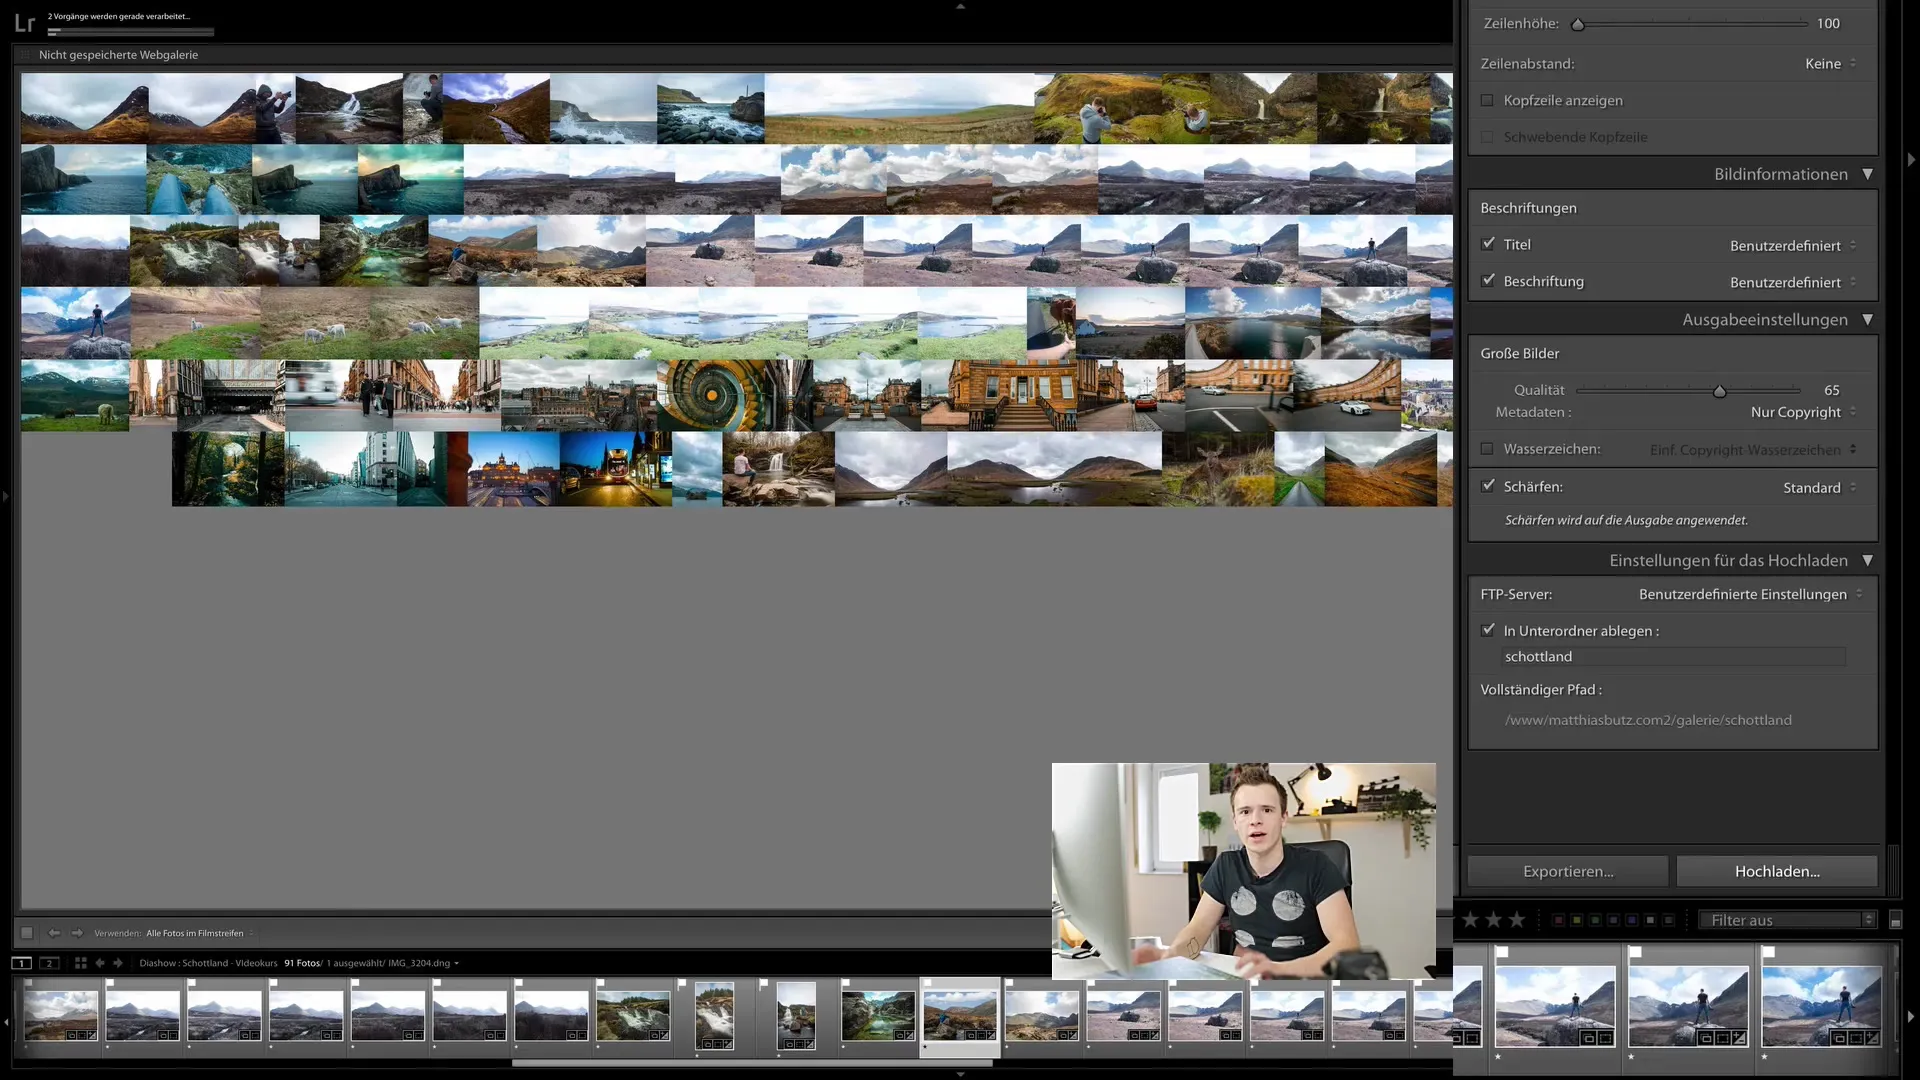Click the horizontal filmstrip scrollbar

point(752,1063)
